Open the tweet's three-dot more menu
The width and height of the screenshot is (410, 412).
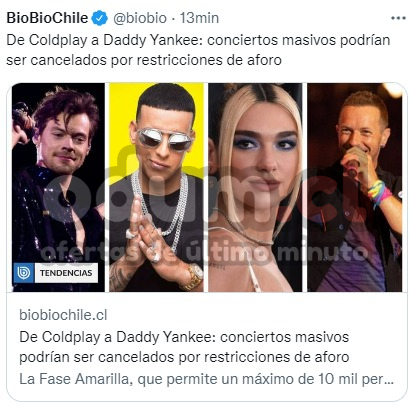coord(398,18)
